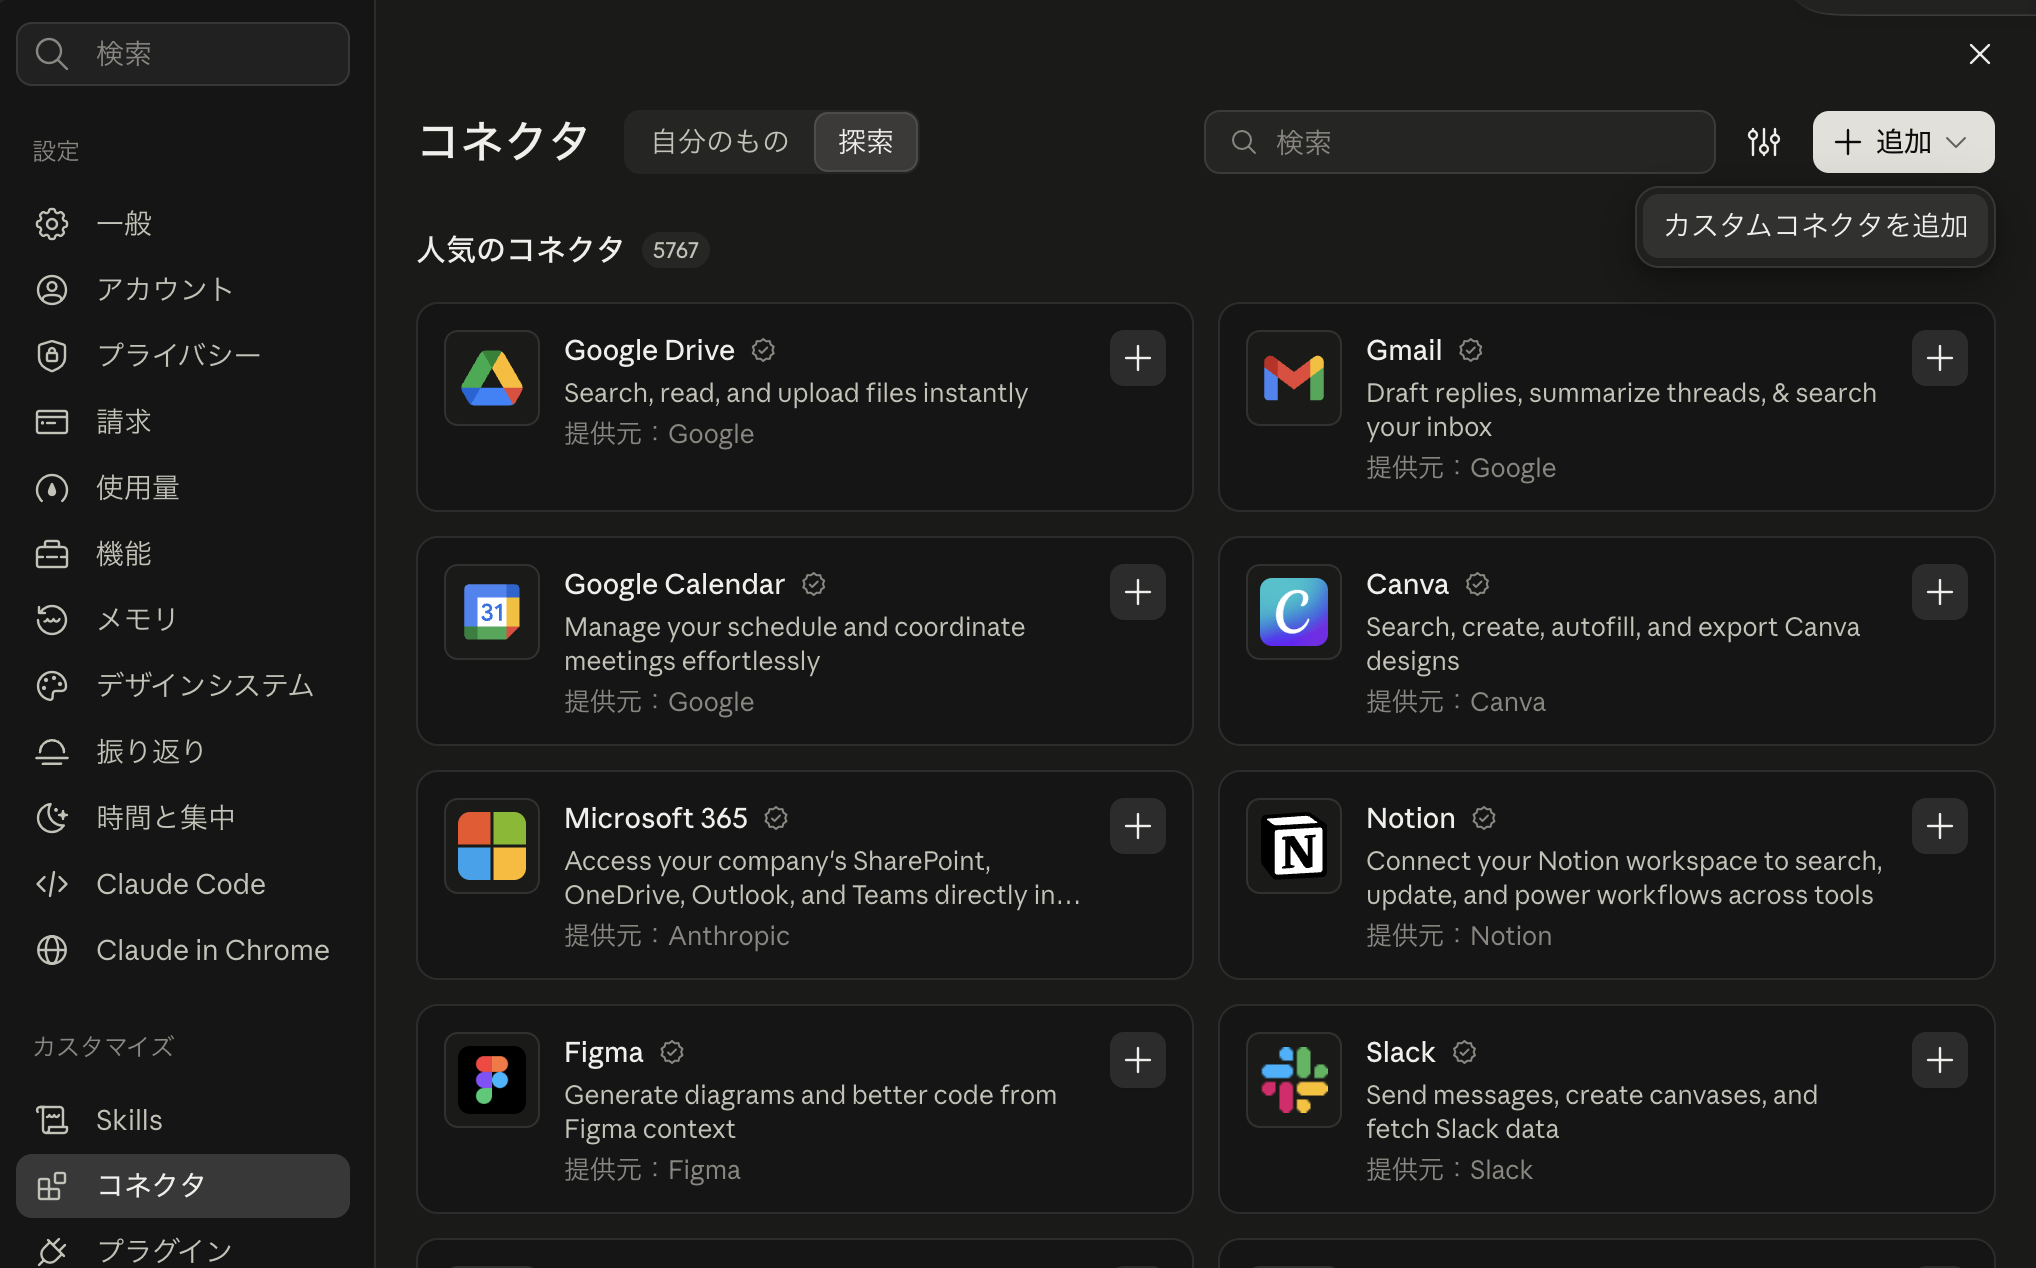Image resolution: width=2036 pixels, height=1268 pixels.
Task: Click the Google Drive logo
Action: [492, 378]
